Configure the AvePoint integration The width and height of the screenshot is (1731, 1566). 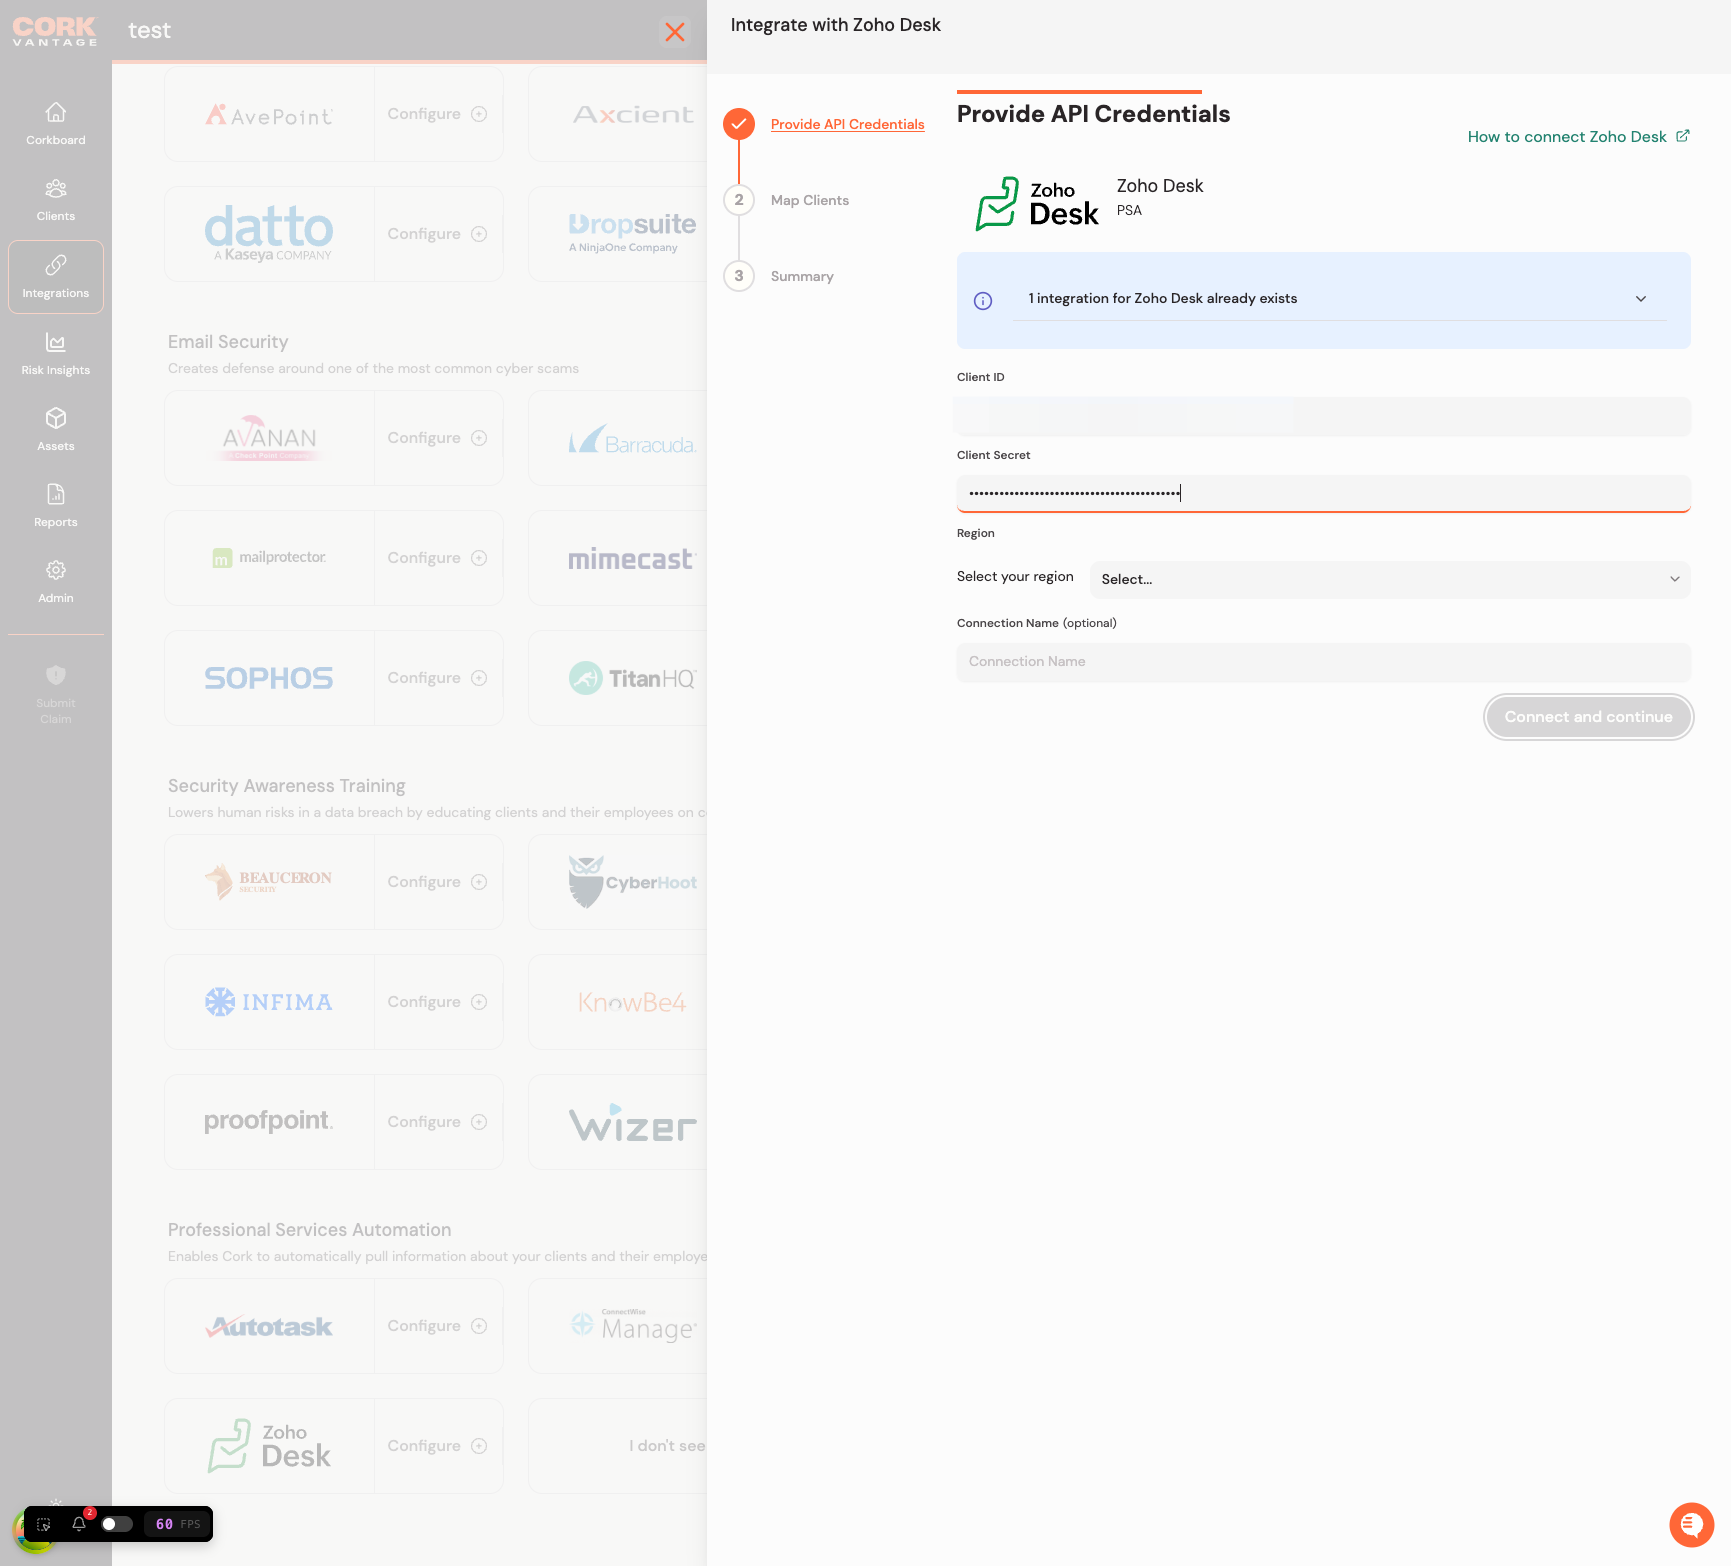(x=438, y=114)
